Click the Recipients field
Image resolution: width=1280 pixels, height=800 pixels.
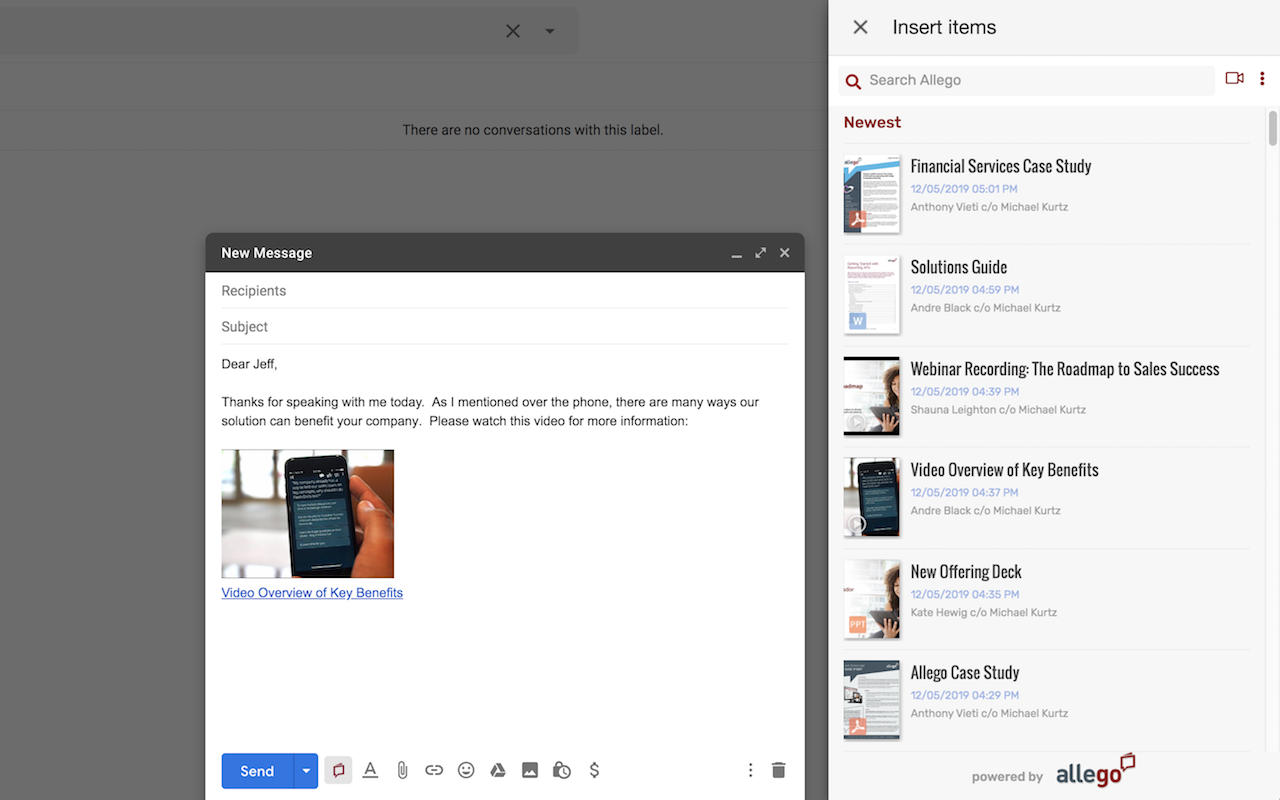pyautogui.click(x=505, y=291)
